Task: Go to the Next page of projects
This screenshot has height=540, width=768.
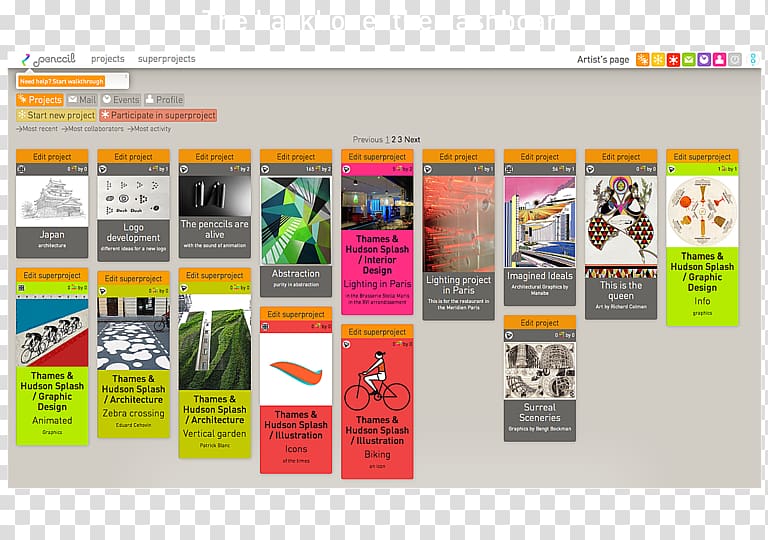Action: pyautogui.click(x=412, y=140)
